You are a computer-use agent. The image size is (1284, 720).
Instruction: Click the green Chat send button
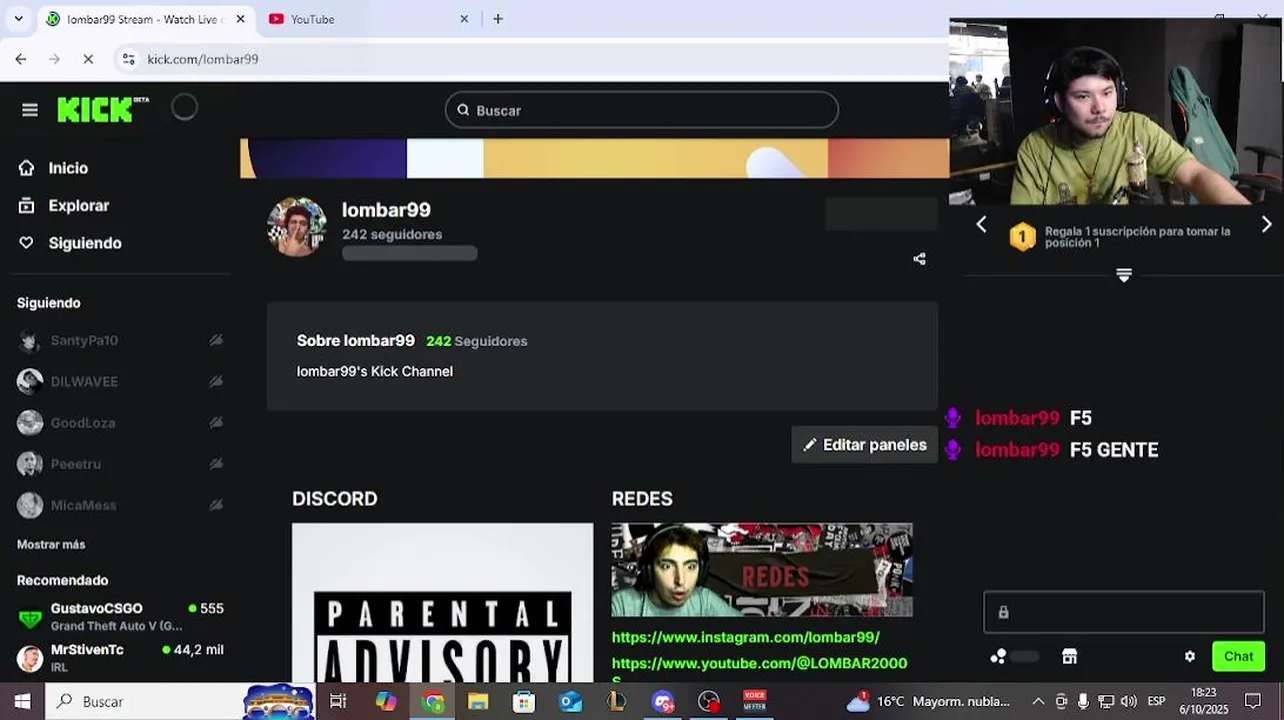pyautogui.click(x=1238, y=656)
